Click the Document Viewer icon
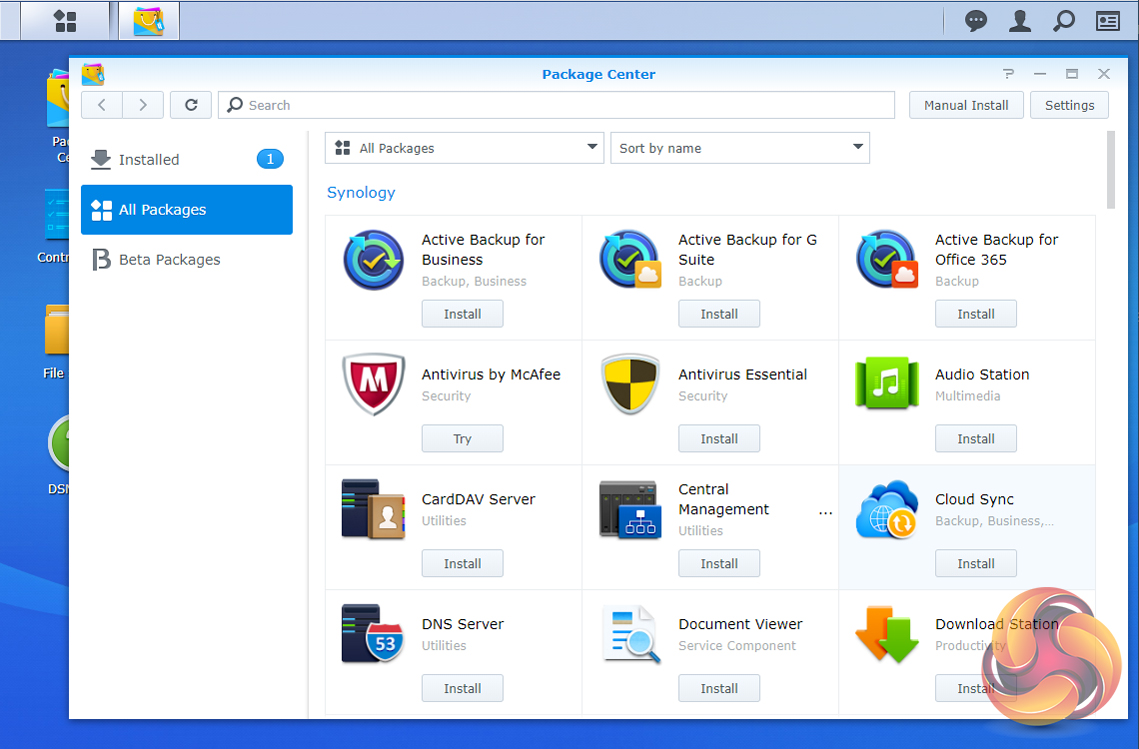 coord(631,634)
